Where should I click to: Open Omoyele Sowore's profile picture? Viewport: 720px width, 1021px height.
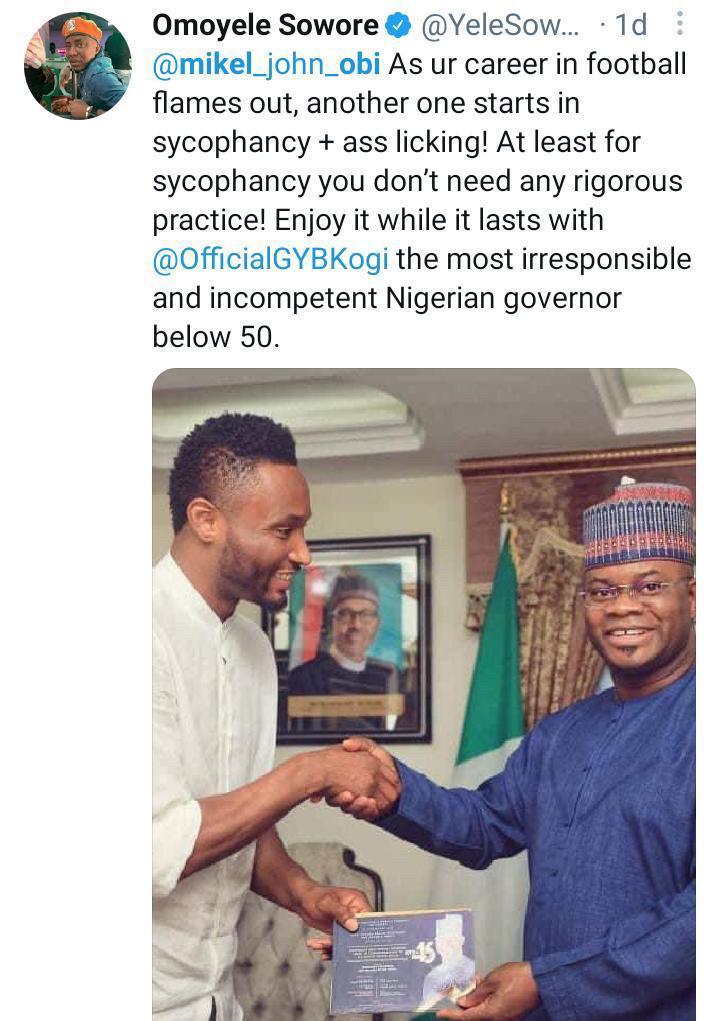tap(77, 66)
